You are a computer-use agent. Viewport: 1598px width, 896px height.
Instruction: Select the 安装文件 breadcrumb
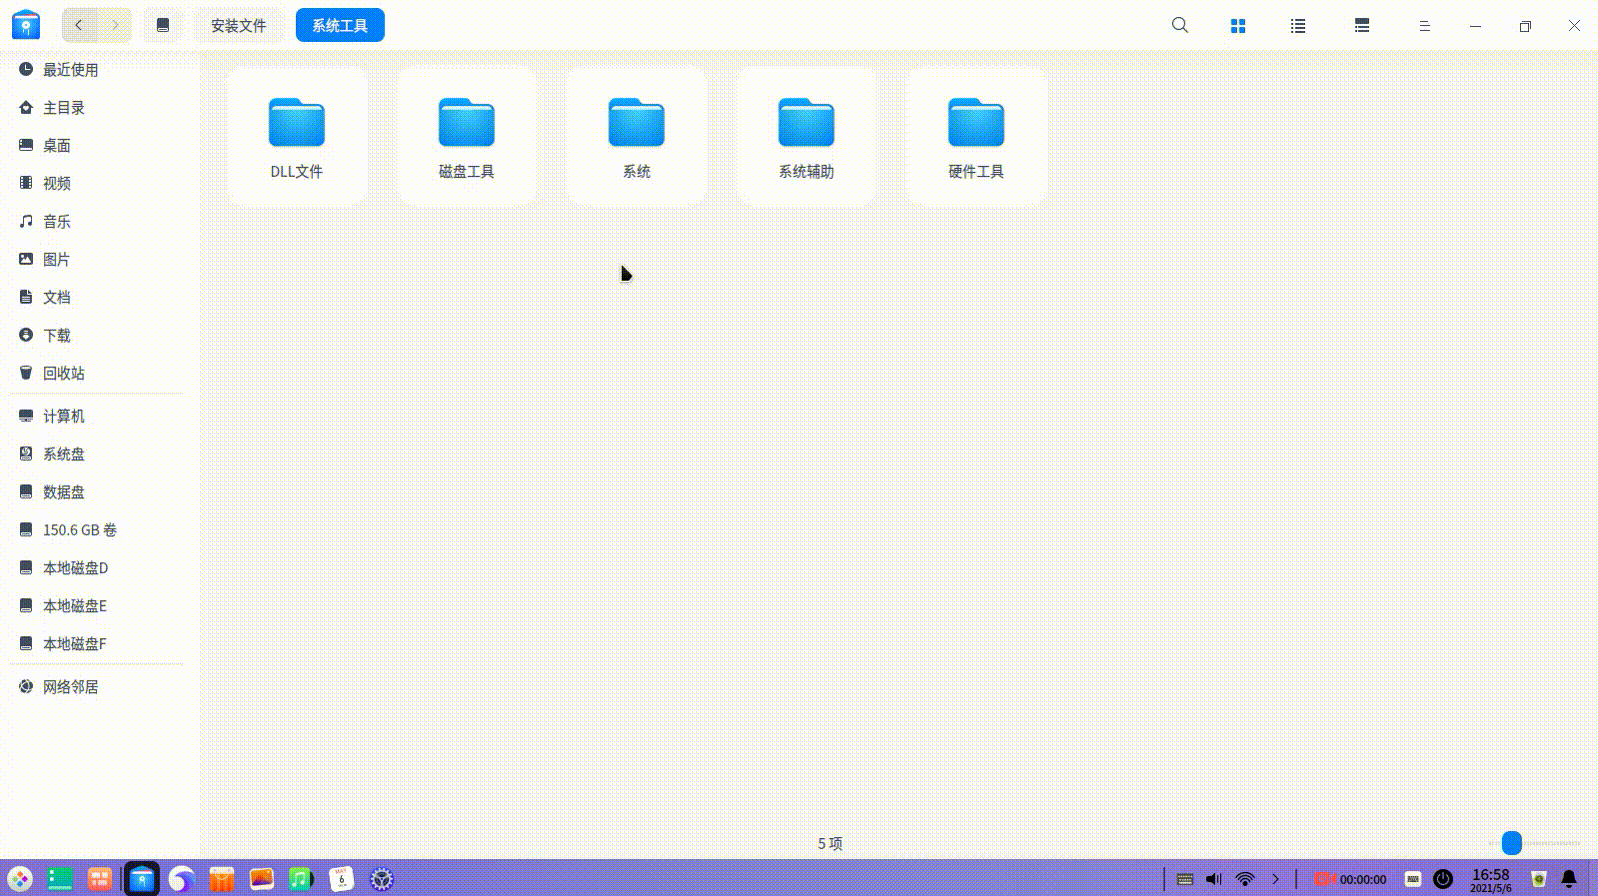pyautogui.click(x=238, y=25)
